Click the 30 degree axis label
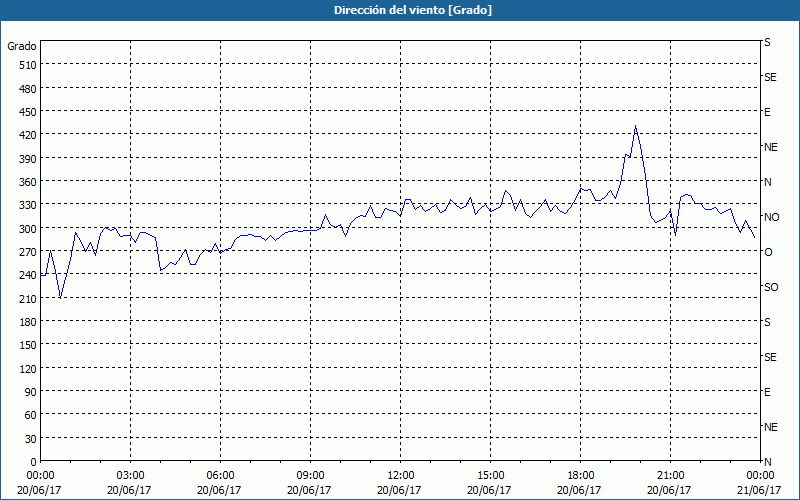800x500 pixels. coord(31,439)
